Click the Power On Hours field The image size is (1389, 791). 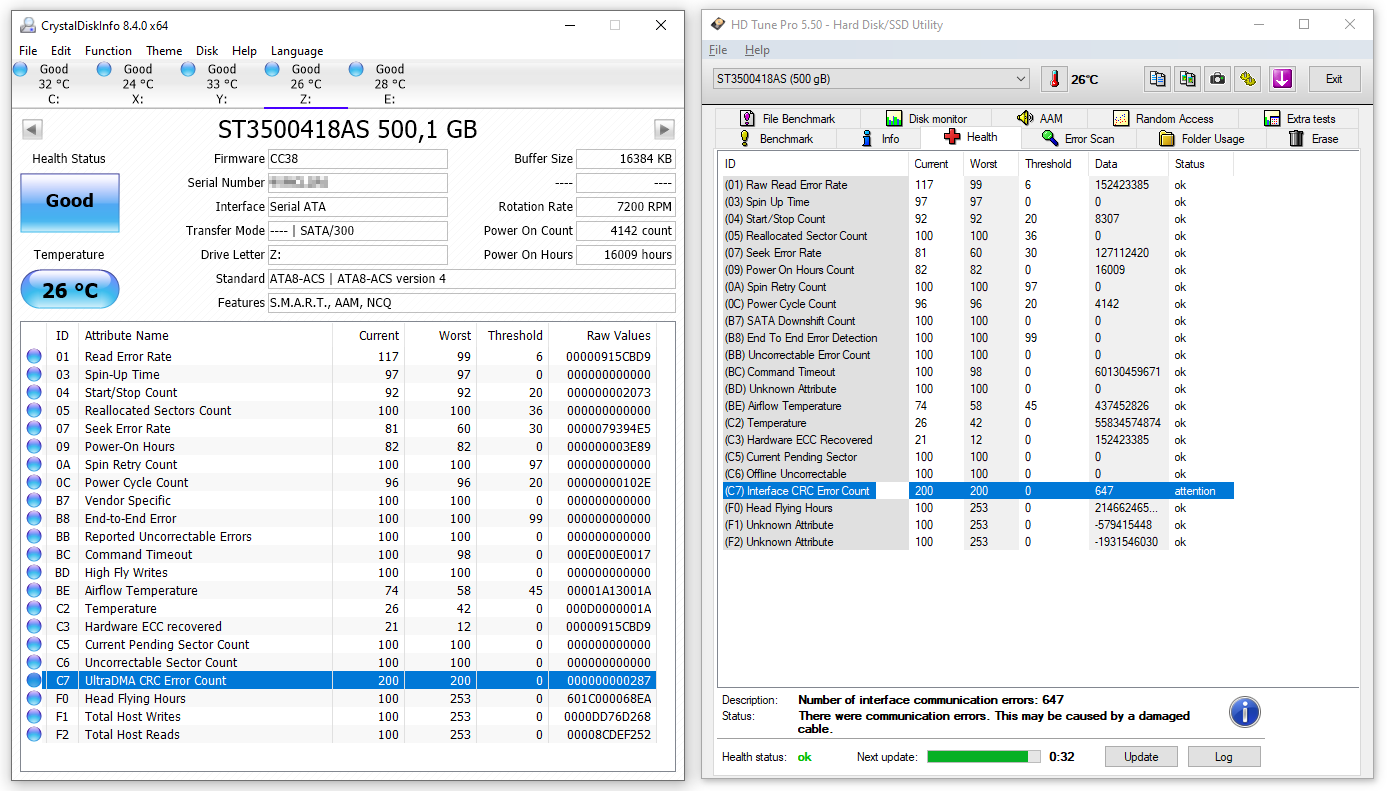(x=626, y=255)
